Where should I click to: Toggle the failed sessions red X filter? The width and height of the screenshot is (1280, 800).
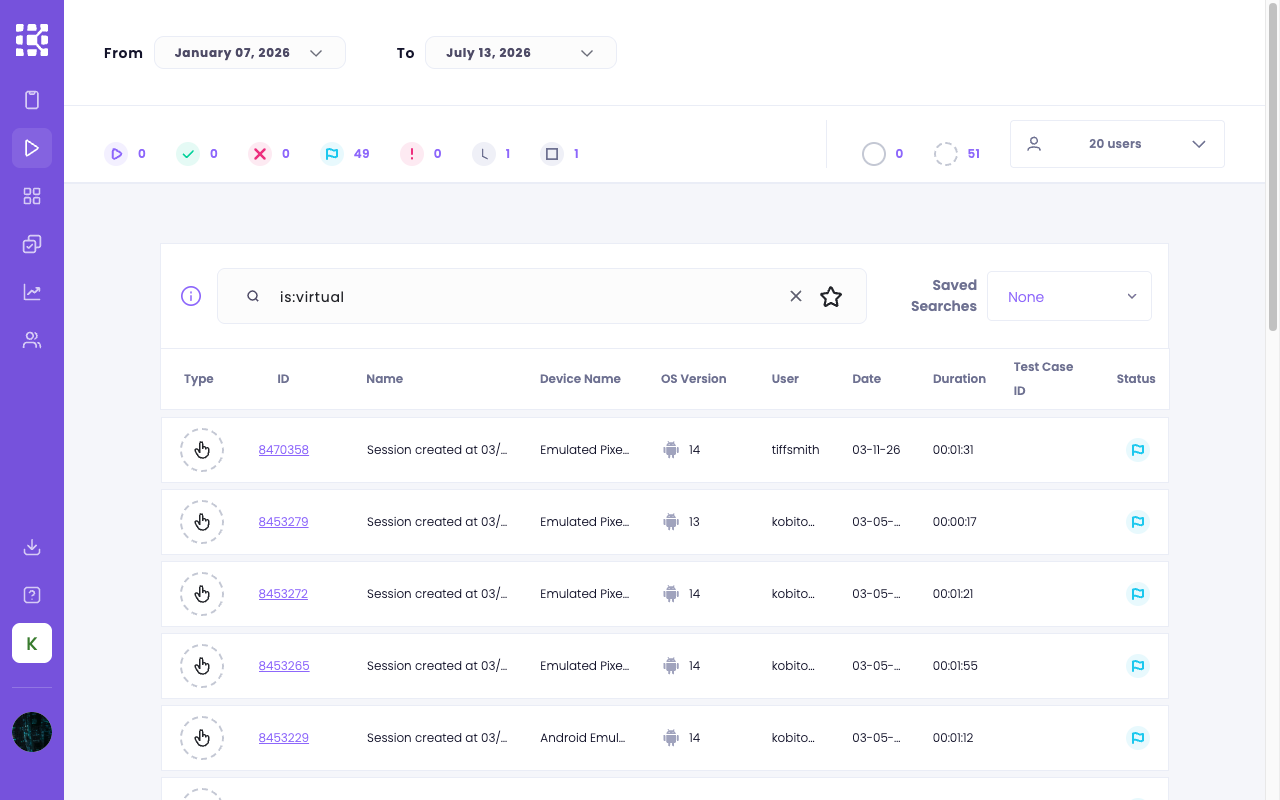coord(270,154)
